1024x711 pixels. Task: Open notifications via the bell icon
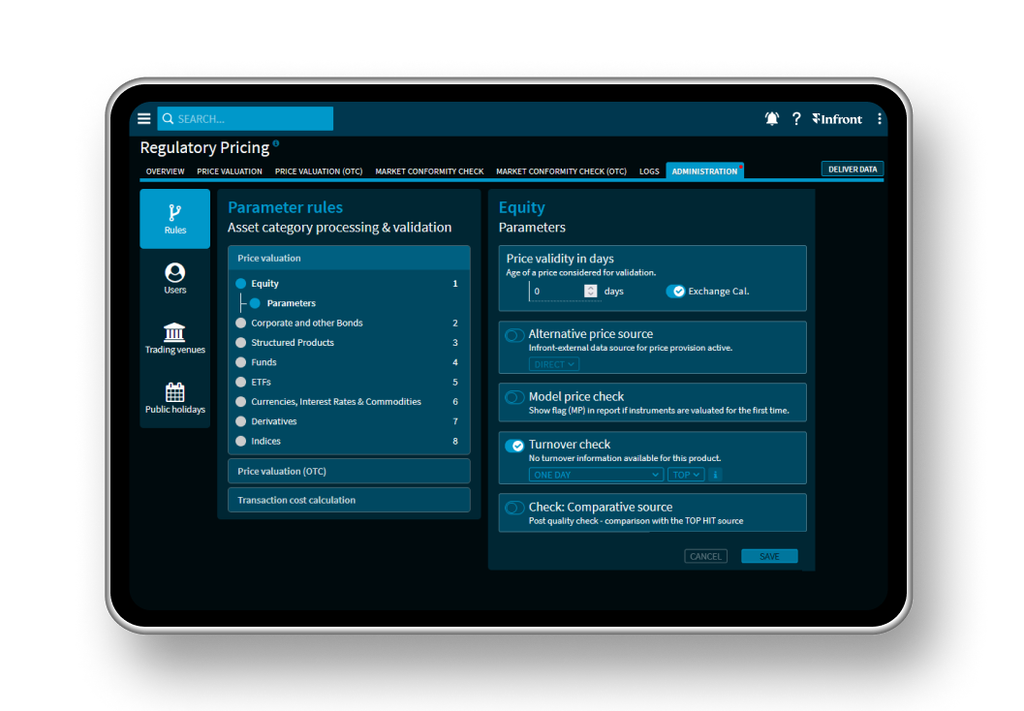tap(771, 118)
